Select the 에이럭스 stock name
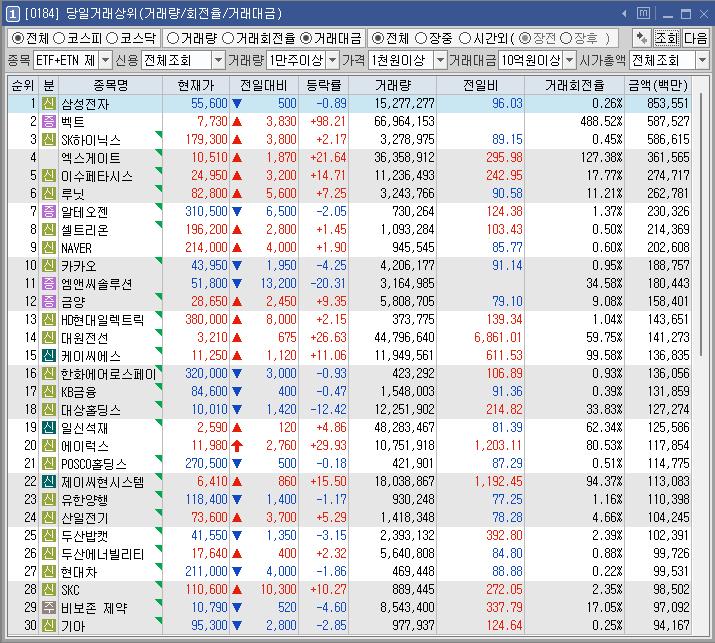Screen dimensions: 715x643 coord(85,446)
